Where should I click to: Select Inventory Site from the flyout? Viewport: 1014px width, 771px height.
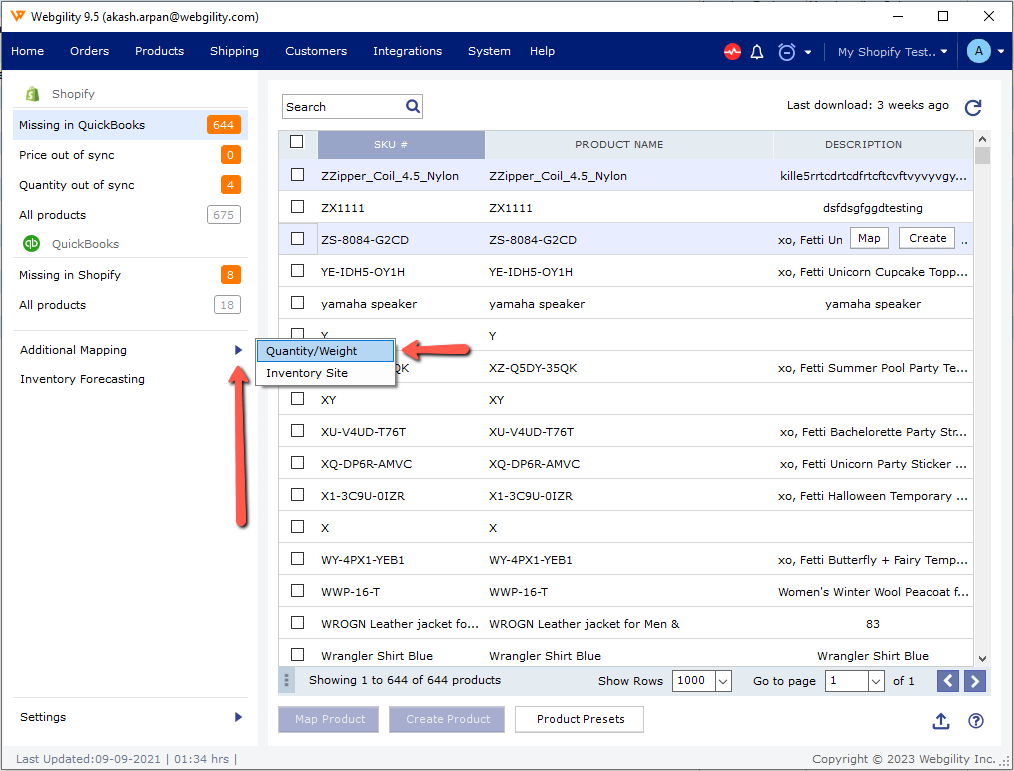[x=325, y=373]
